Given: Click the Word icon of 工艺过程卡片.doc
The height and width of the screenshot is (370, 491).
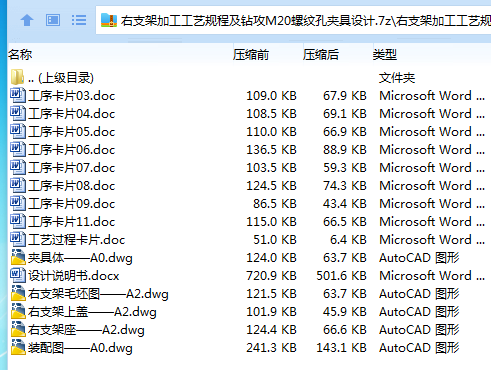Looking at the screenshot, I should tap(18, 239).
